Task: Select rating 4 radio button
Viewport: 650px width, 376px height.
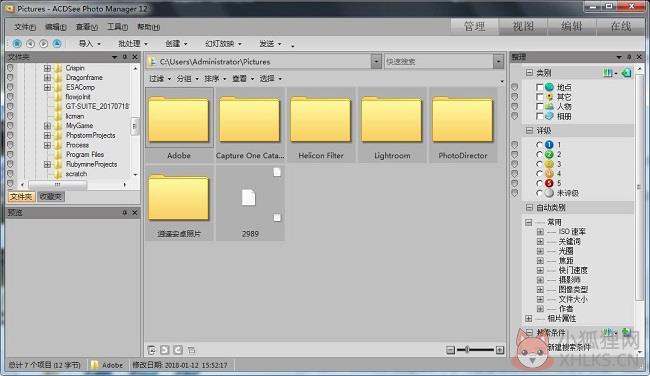Action: point(539,174)
